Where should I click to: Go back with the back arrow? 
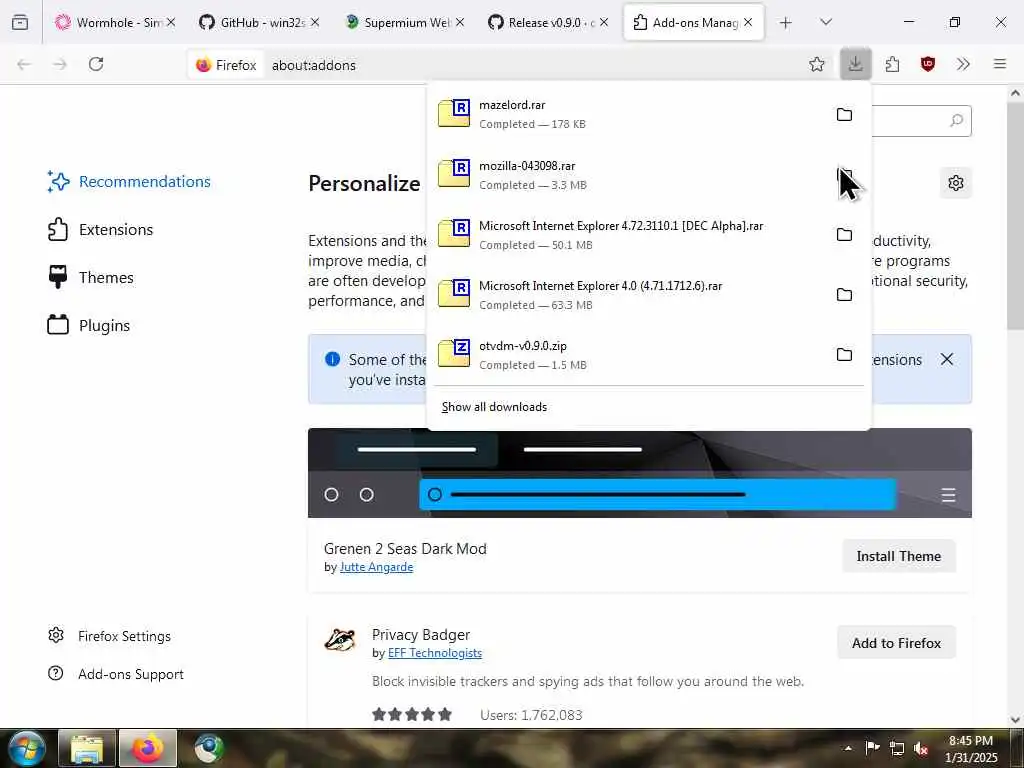pyautogui.click(x=24, y=64)
